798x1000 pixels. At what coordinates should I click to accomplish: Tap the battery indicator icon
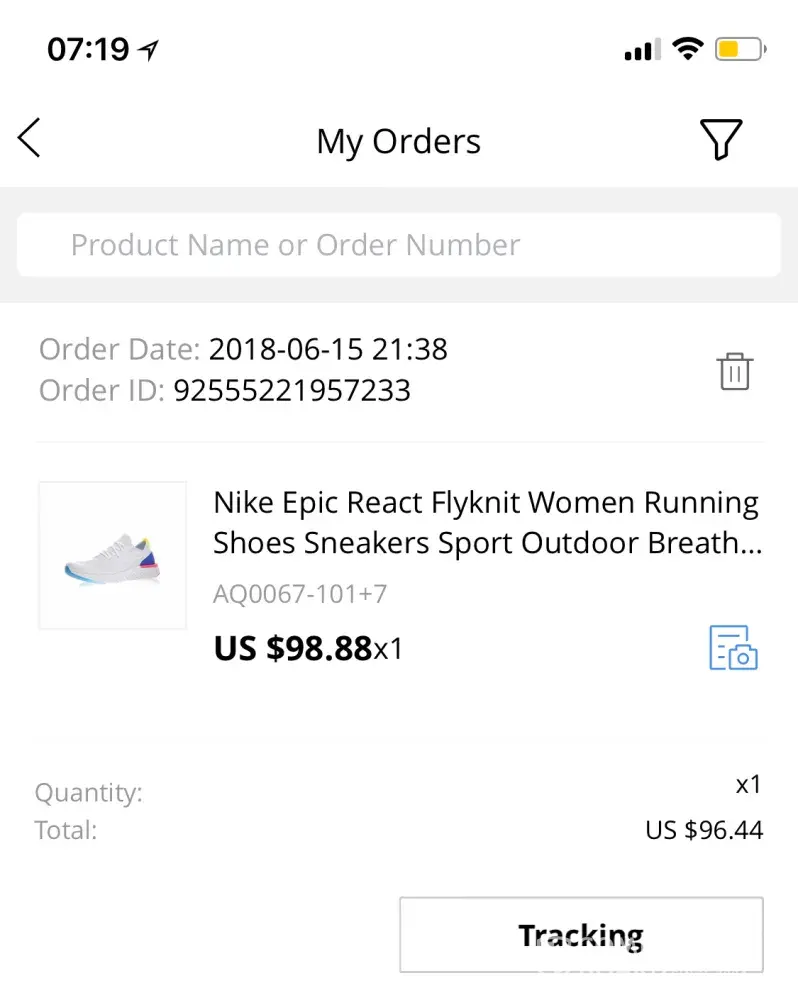pyautogui.click(x=740, y=49)
